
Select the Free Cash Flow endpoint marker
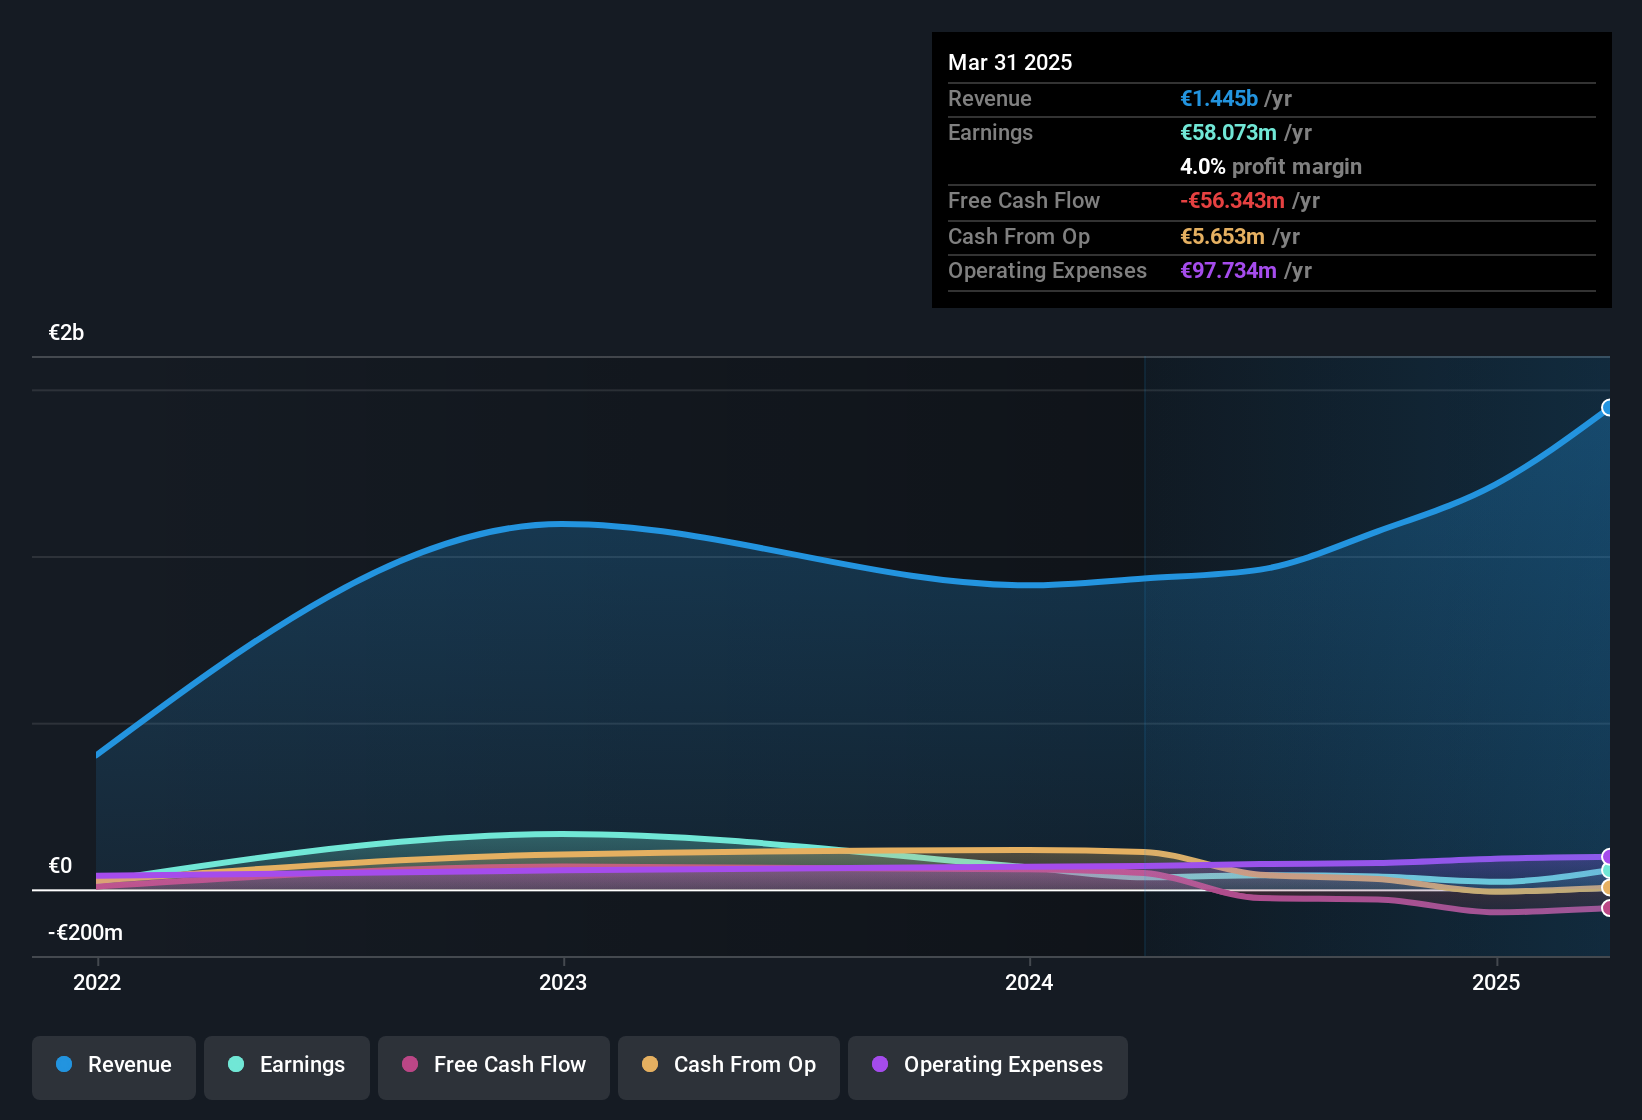(1608, 908)
